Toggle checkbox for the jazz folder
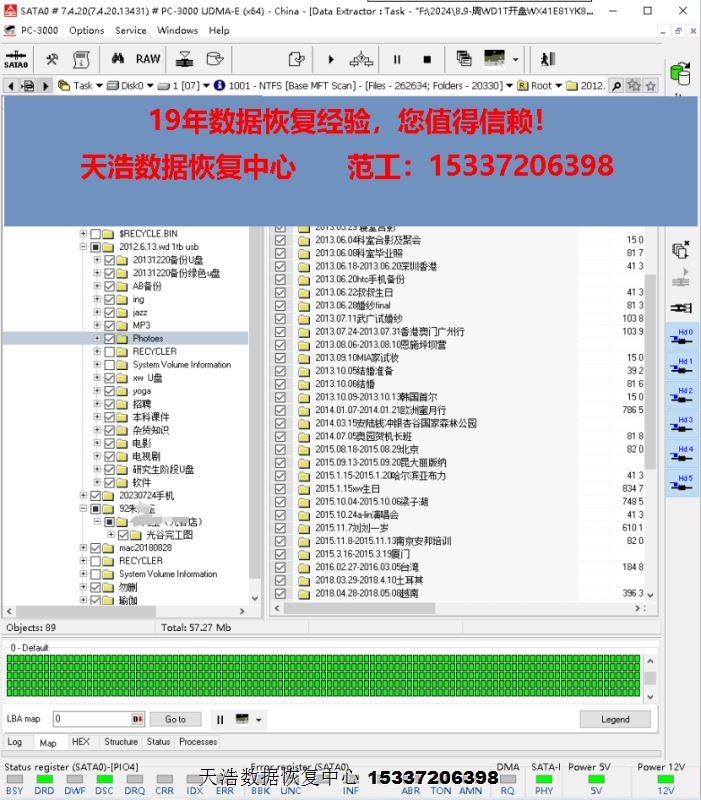Image resolution: width=701 pixels, height=800 pixels. pyautogui.click(x=109, y=312)
